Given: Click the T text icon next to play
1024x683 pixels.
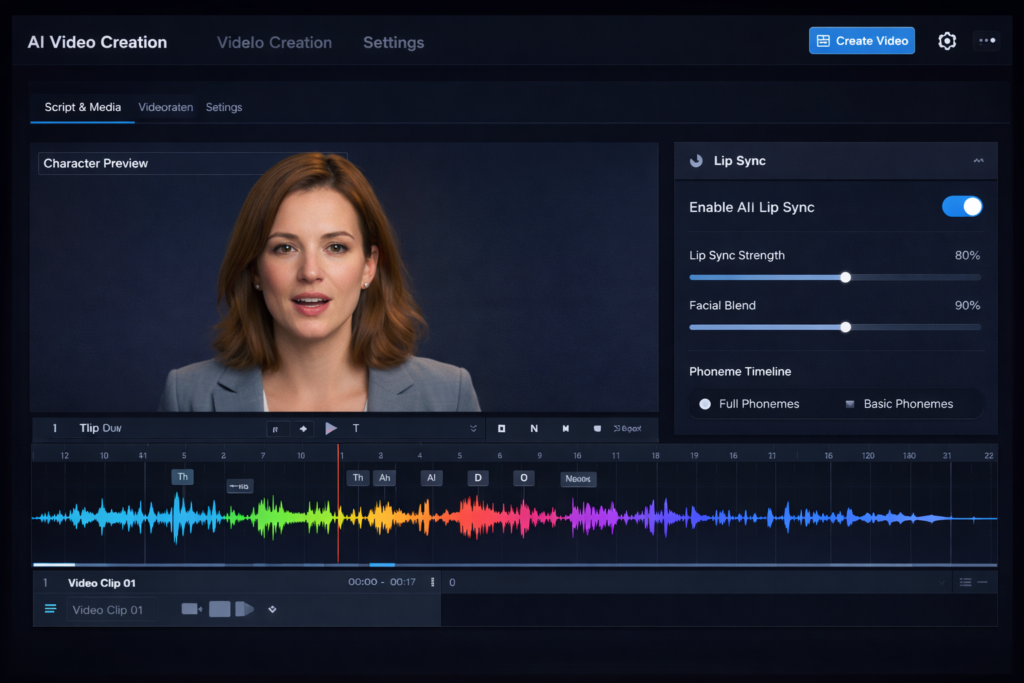Looking at the screenshot, I should (x=356, y=428).
